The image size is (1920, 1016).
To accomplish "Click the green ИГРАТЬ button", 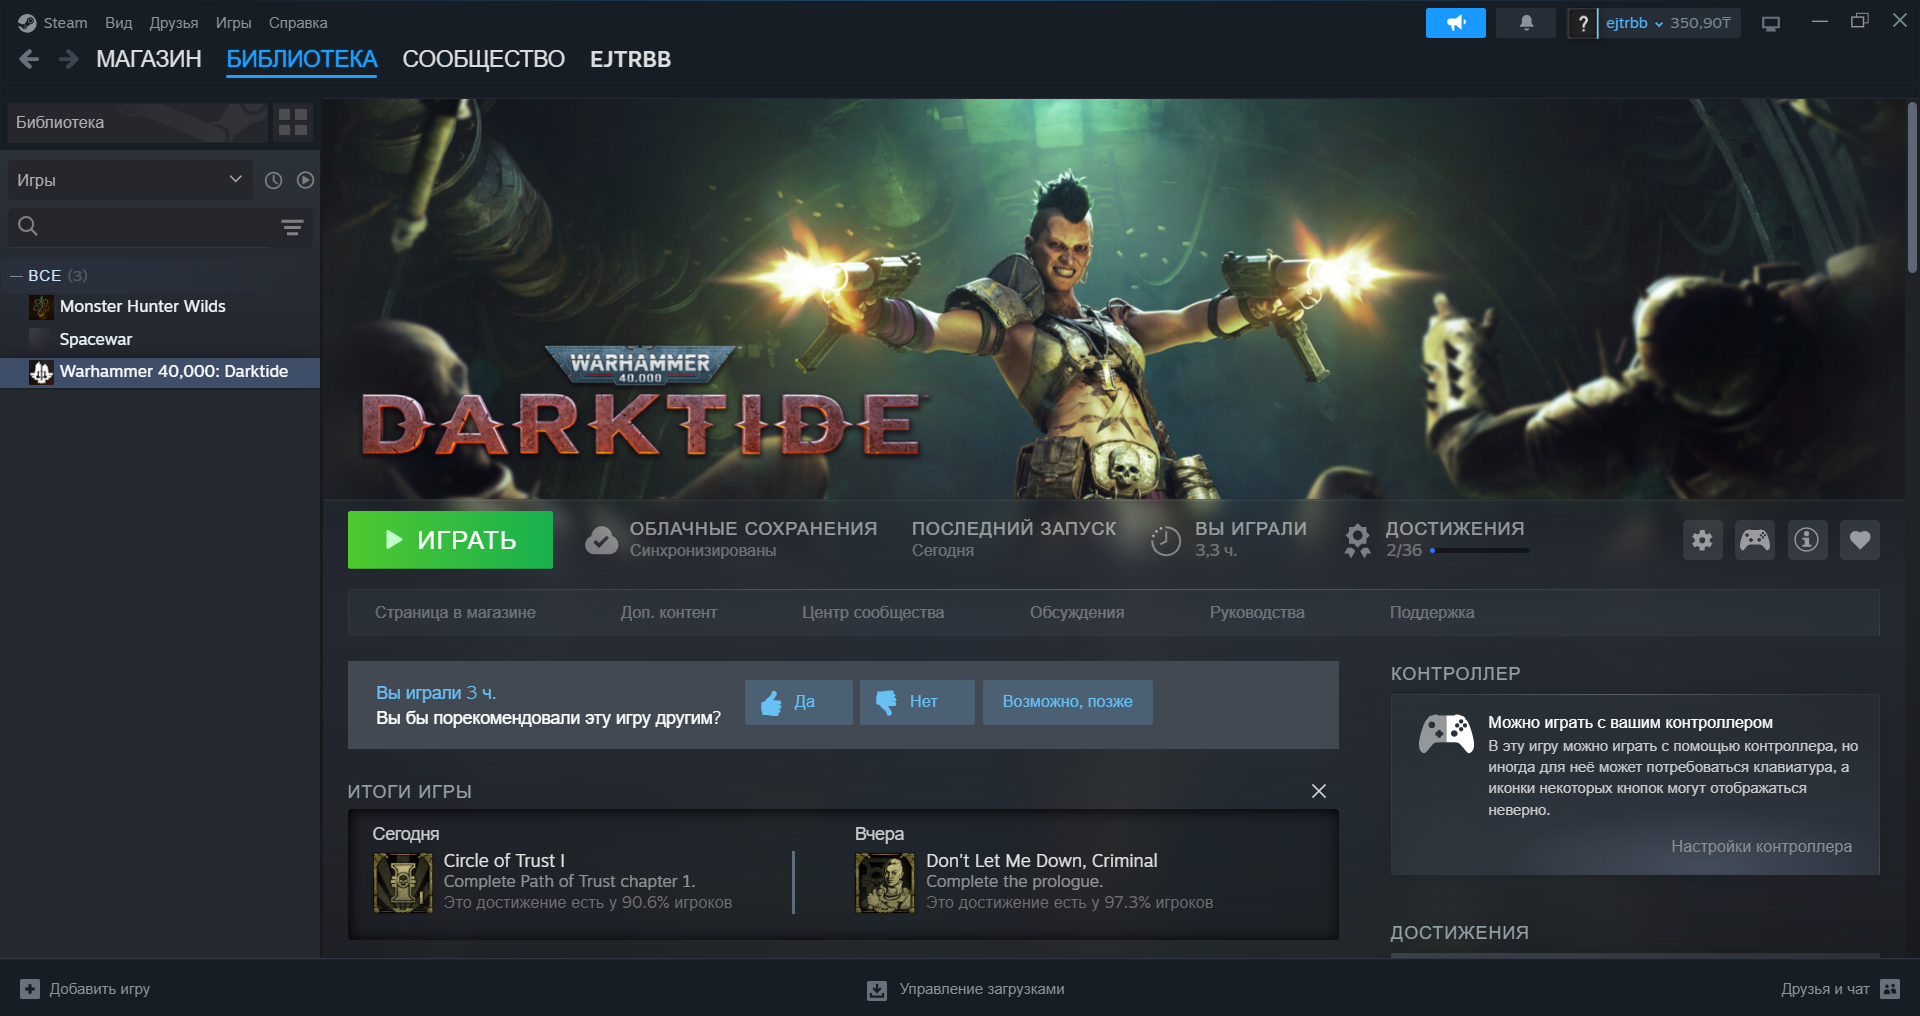I will point(450,540).
